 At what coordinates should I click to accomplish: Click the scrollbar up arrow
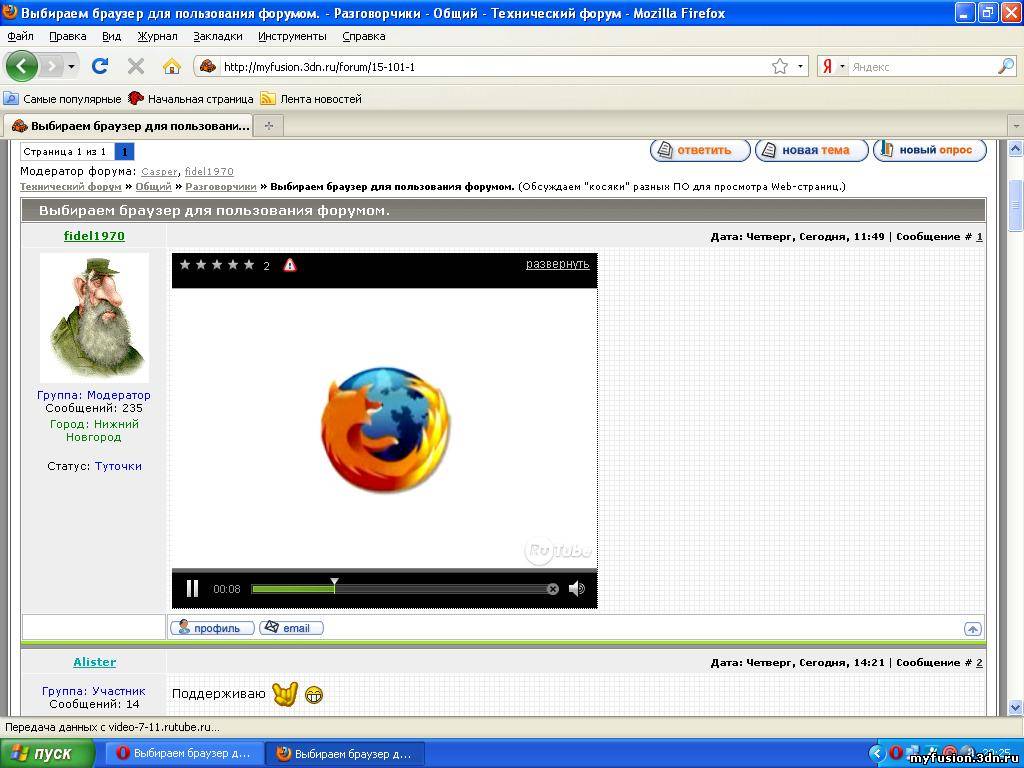click(x=1016, y=150)
